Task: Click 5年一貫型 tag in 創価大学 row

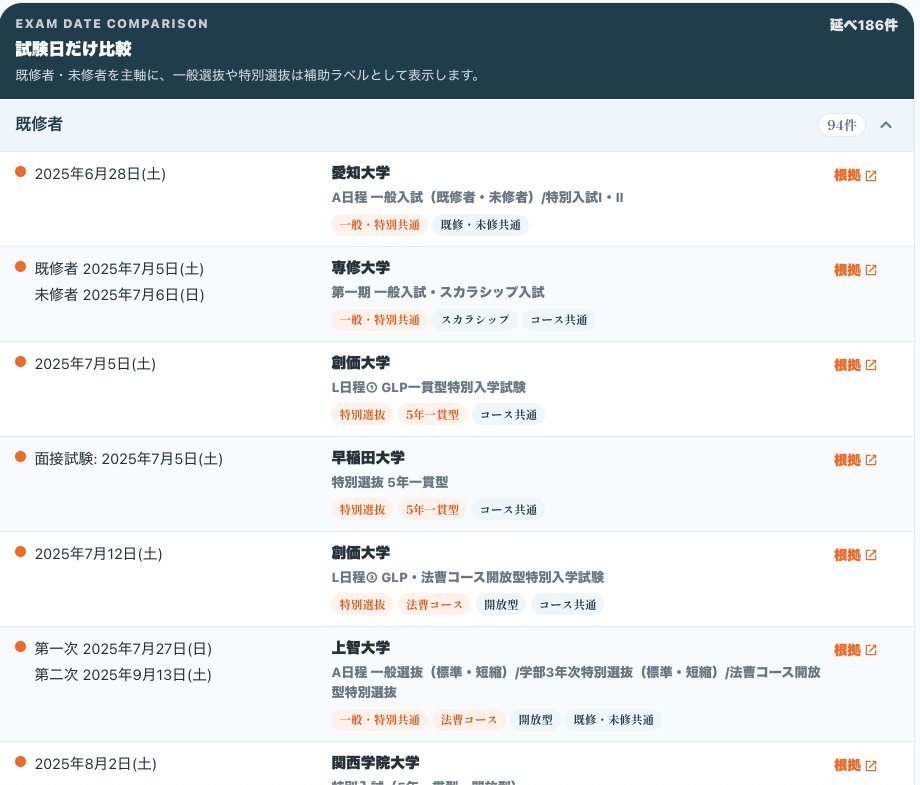Action: tap(432, 415)
